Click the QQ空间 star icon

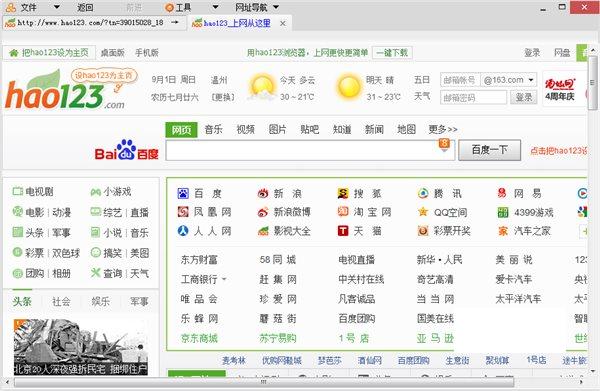click(x=423, y=212)
